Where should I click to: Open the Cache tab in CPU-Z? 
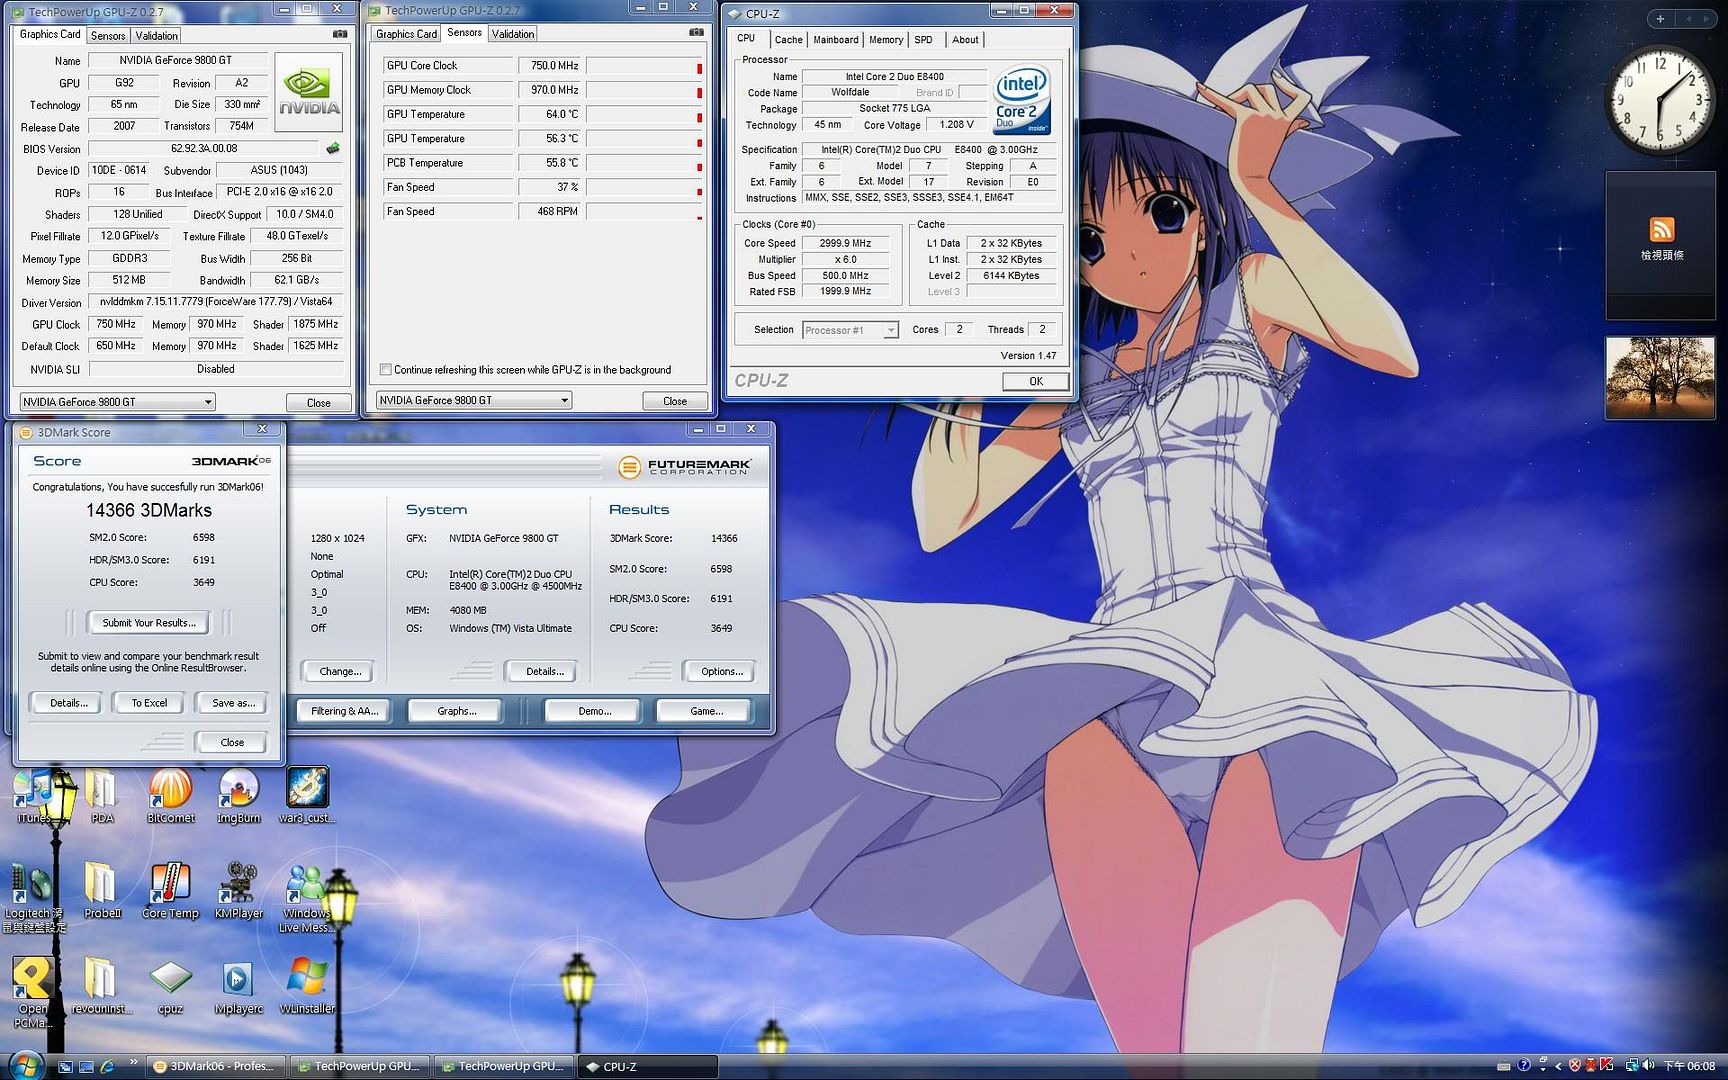788,40
